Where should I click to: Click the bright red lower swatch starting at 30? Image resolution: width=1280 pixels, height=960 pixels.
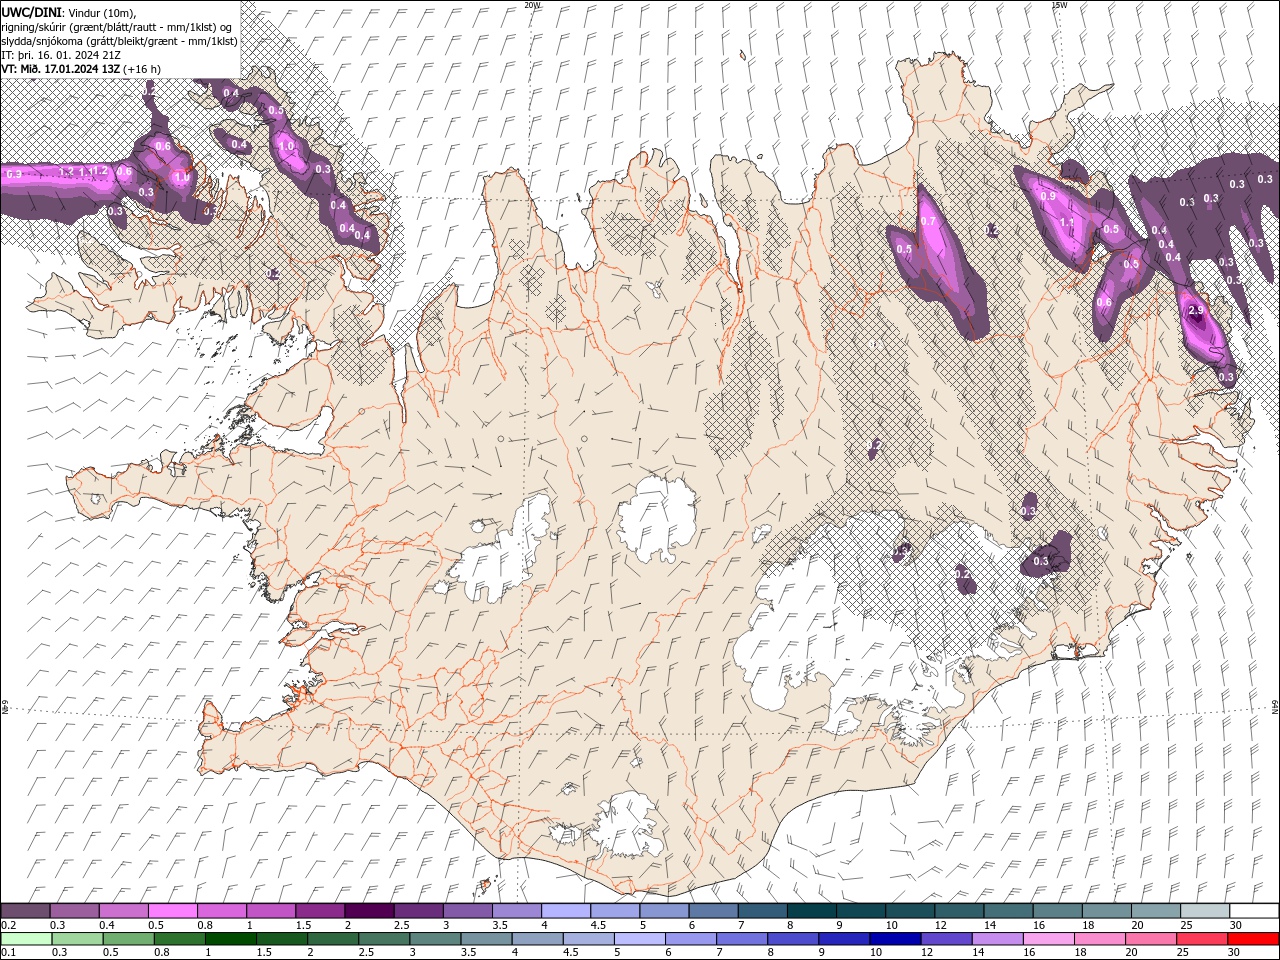(x=1252, y=939)
